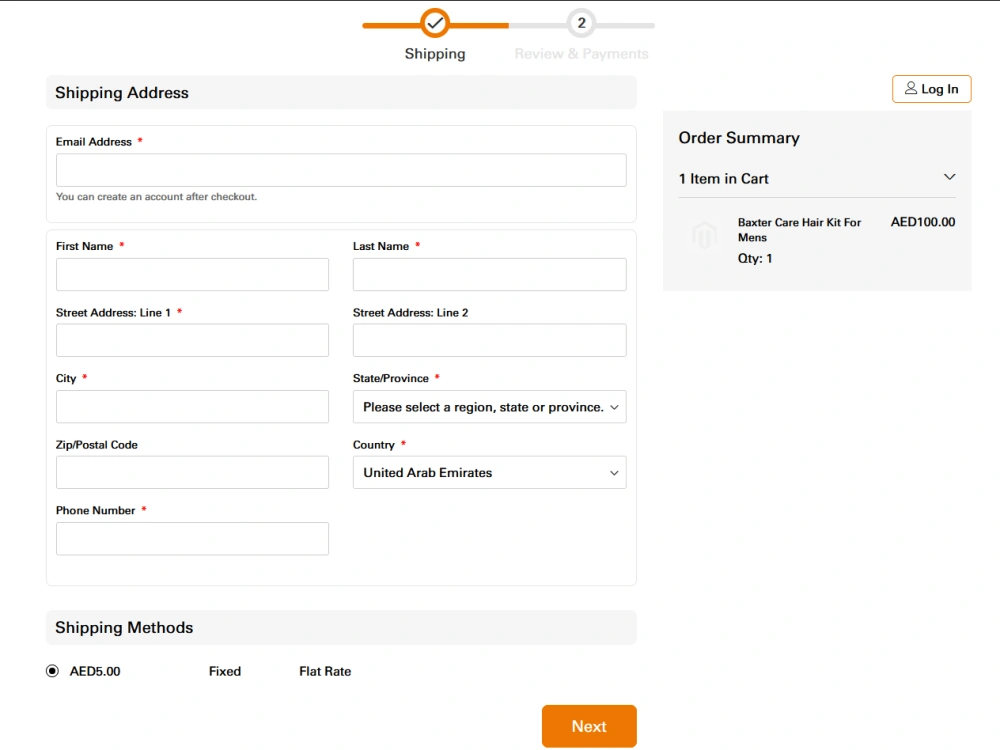Click the AED5.00 shipping price text
This screenshot has height=750, width=1000.
95,671
